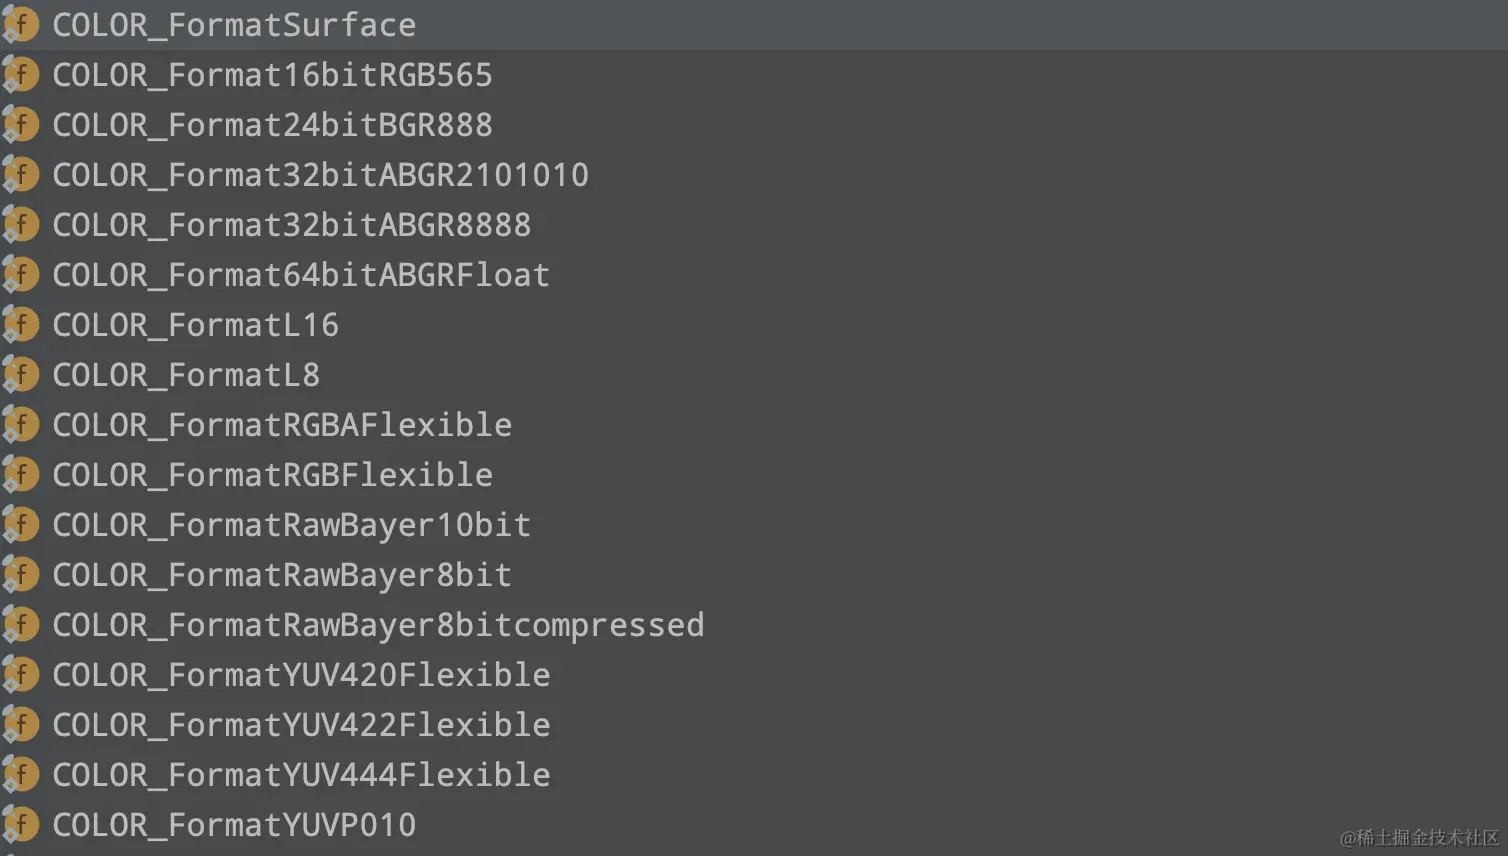This screenshot has width=1508, height=856.
Task: Click the field icon beside COLOR_FormatRGBAFlexible
Action: coord(21,425)
